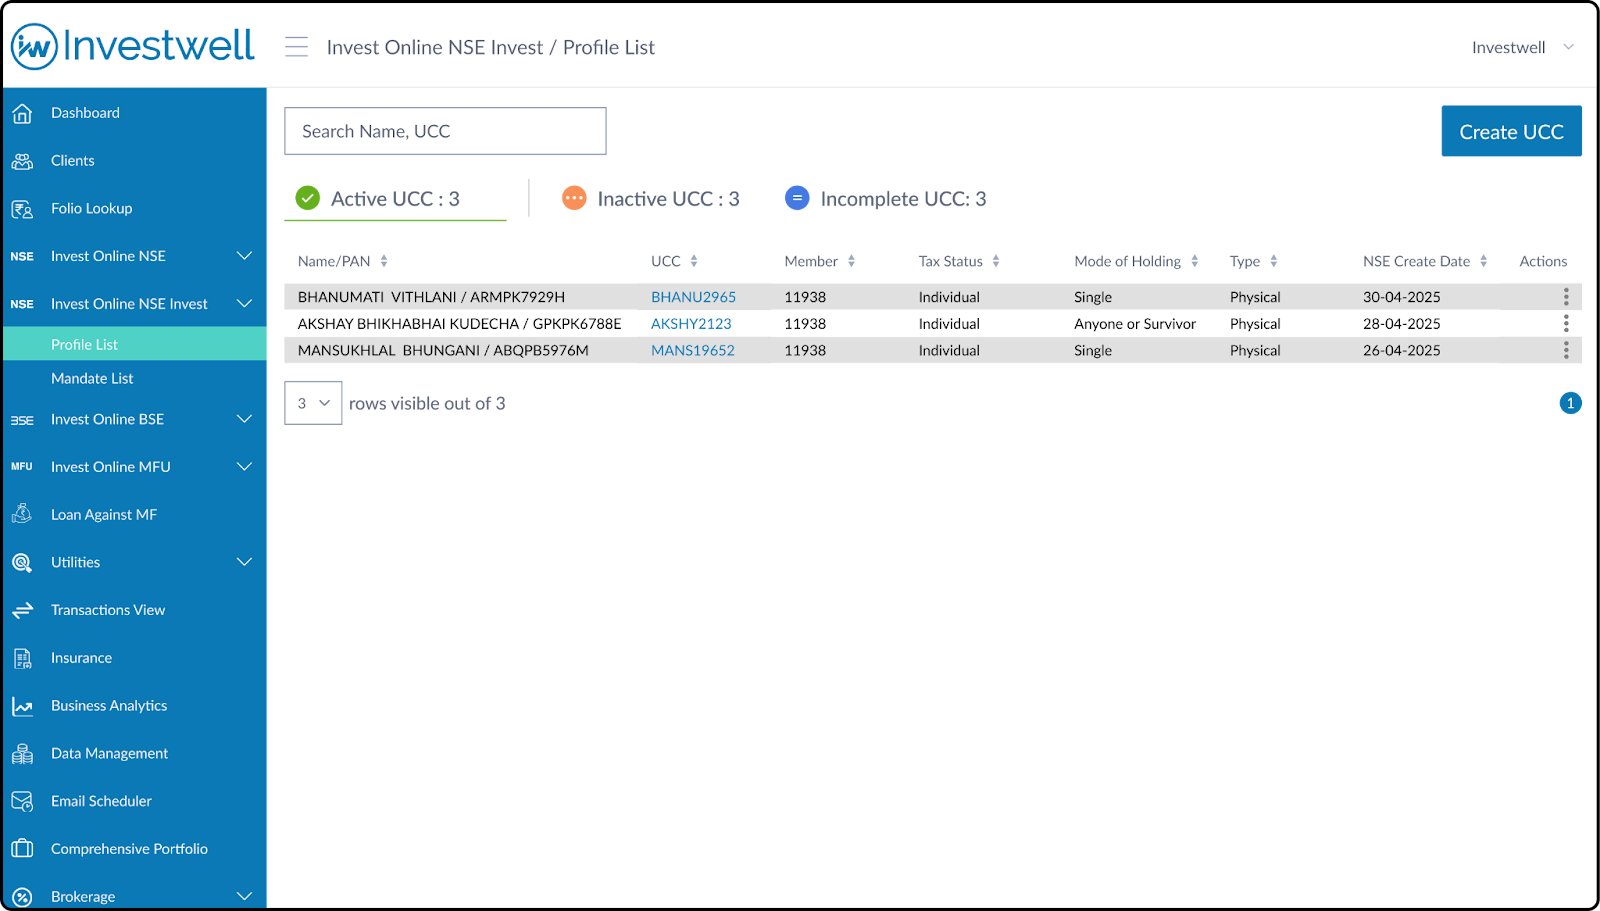This screenshot has height=911, width=1600.
Task: Click the Transactions View arrows icon
Action: tap(22, 610)
